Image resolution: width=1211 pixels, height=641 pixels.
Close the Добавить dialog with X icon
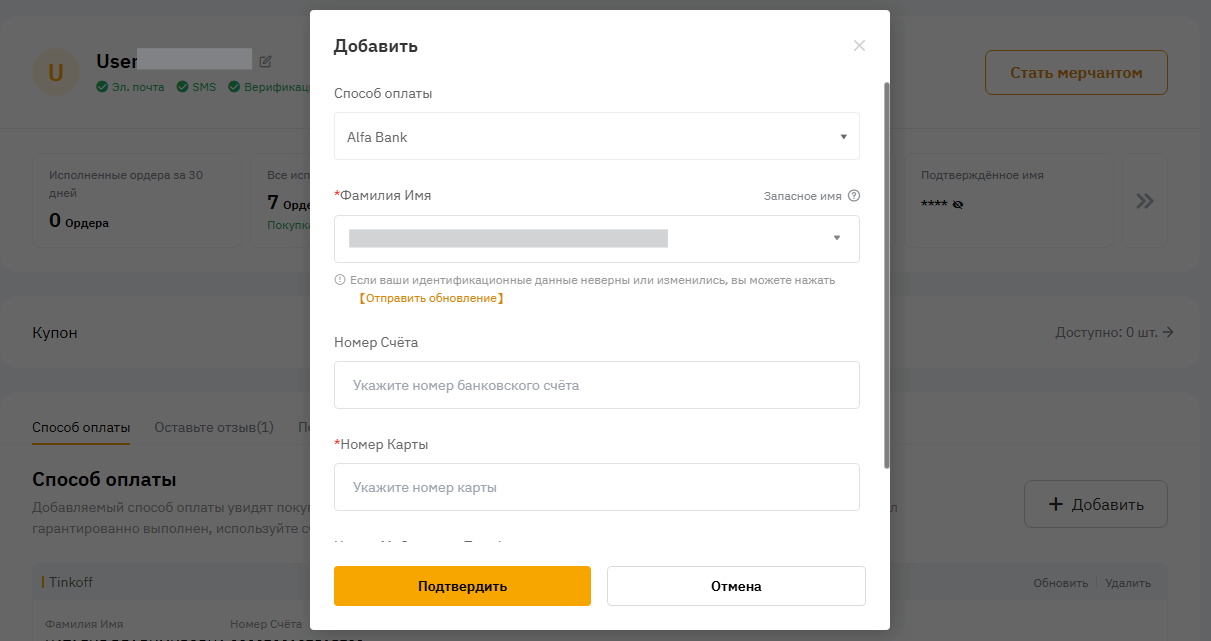[859, 46]
